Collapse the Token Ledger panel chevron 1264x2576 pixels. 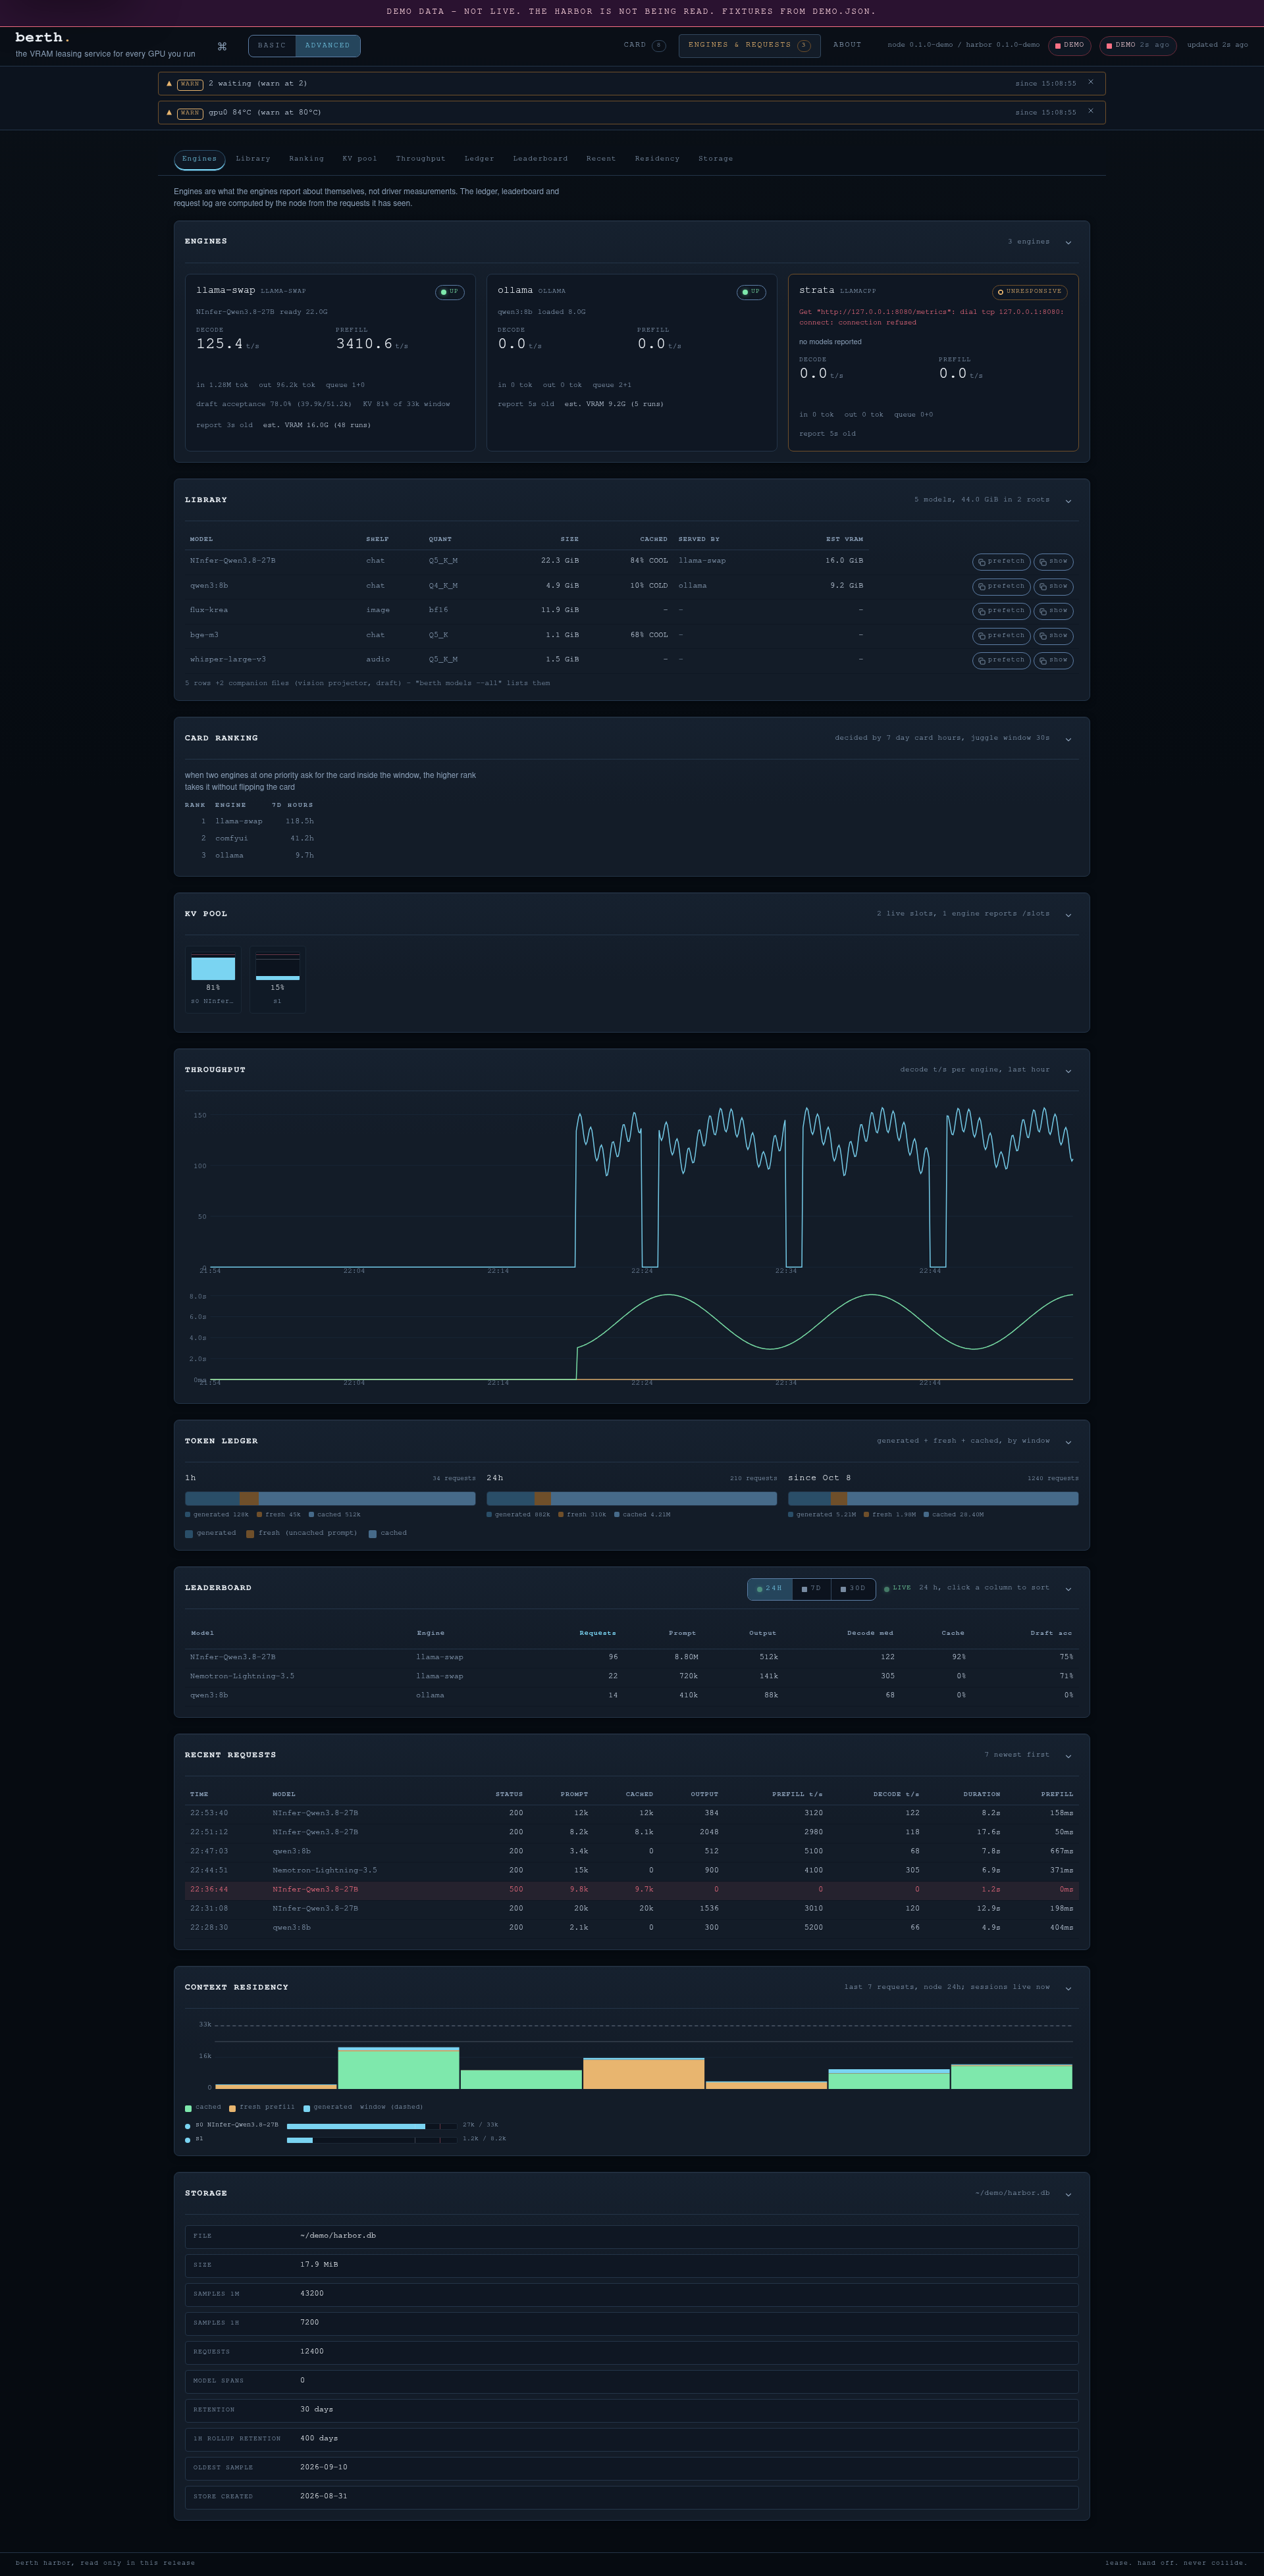[1068, 1442]
